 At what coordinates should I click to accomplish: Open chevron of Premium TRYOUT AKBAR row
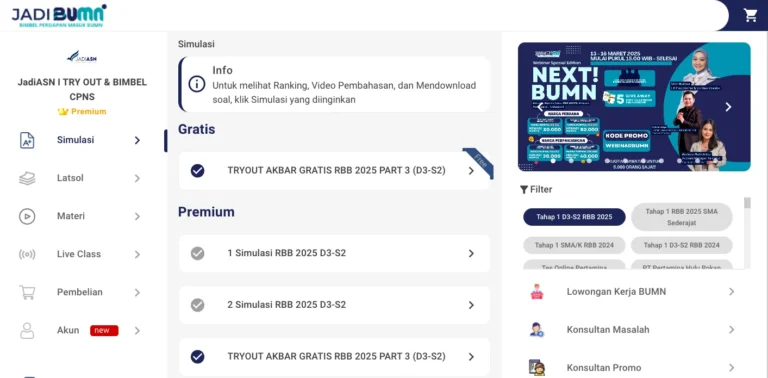pos(471,357)
